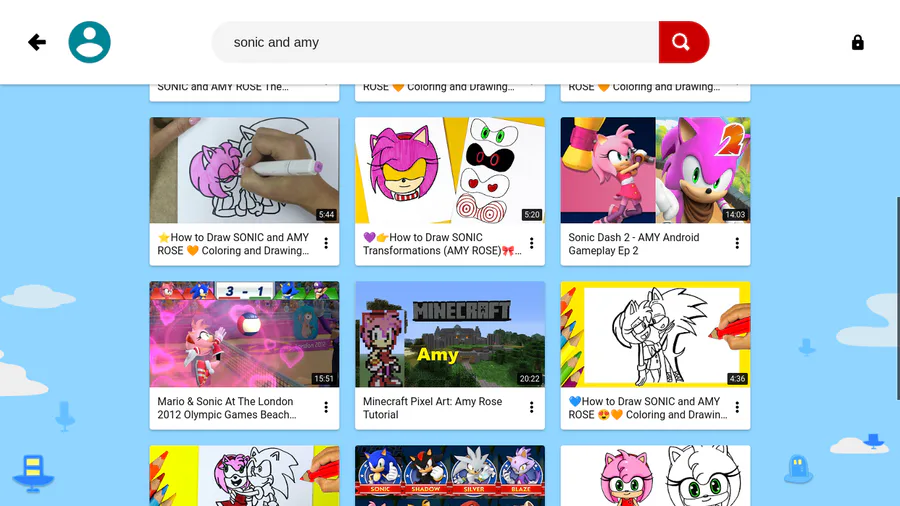Open title '💙How to Draw SONIC and AMY ROSE 😍'
Screen dimensions: 900x506
pos(648,408)
